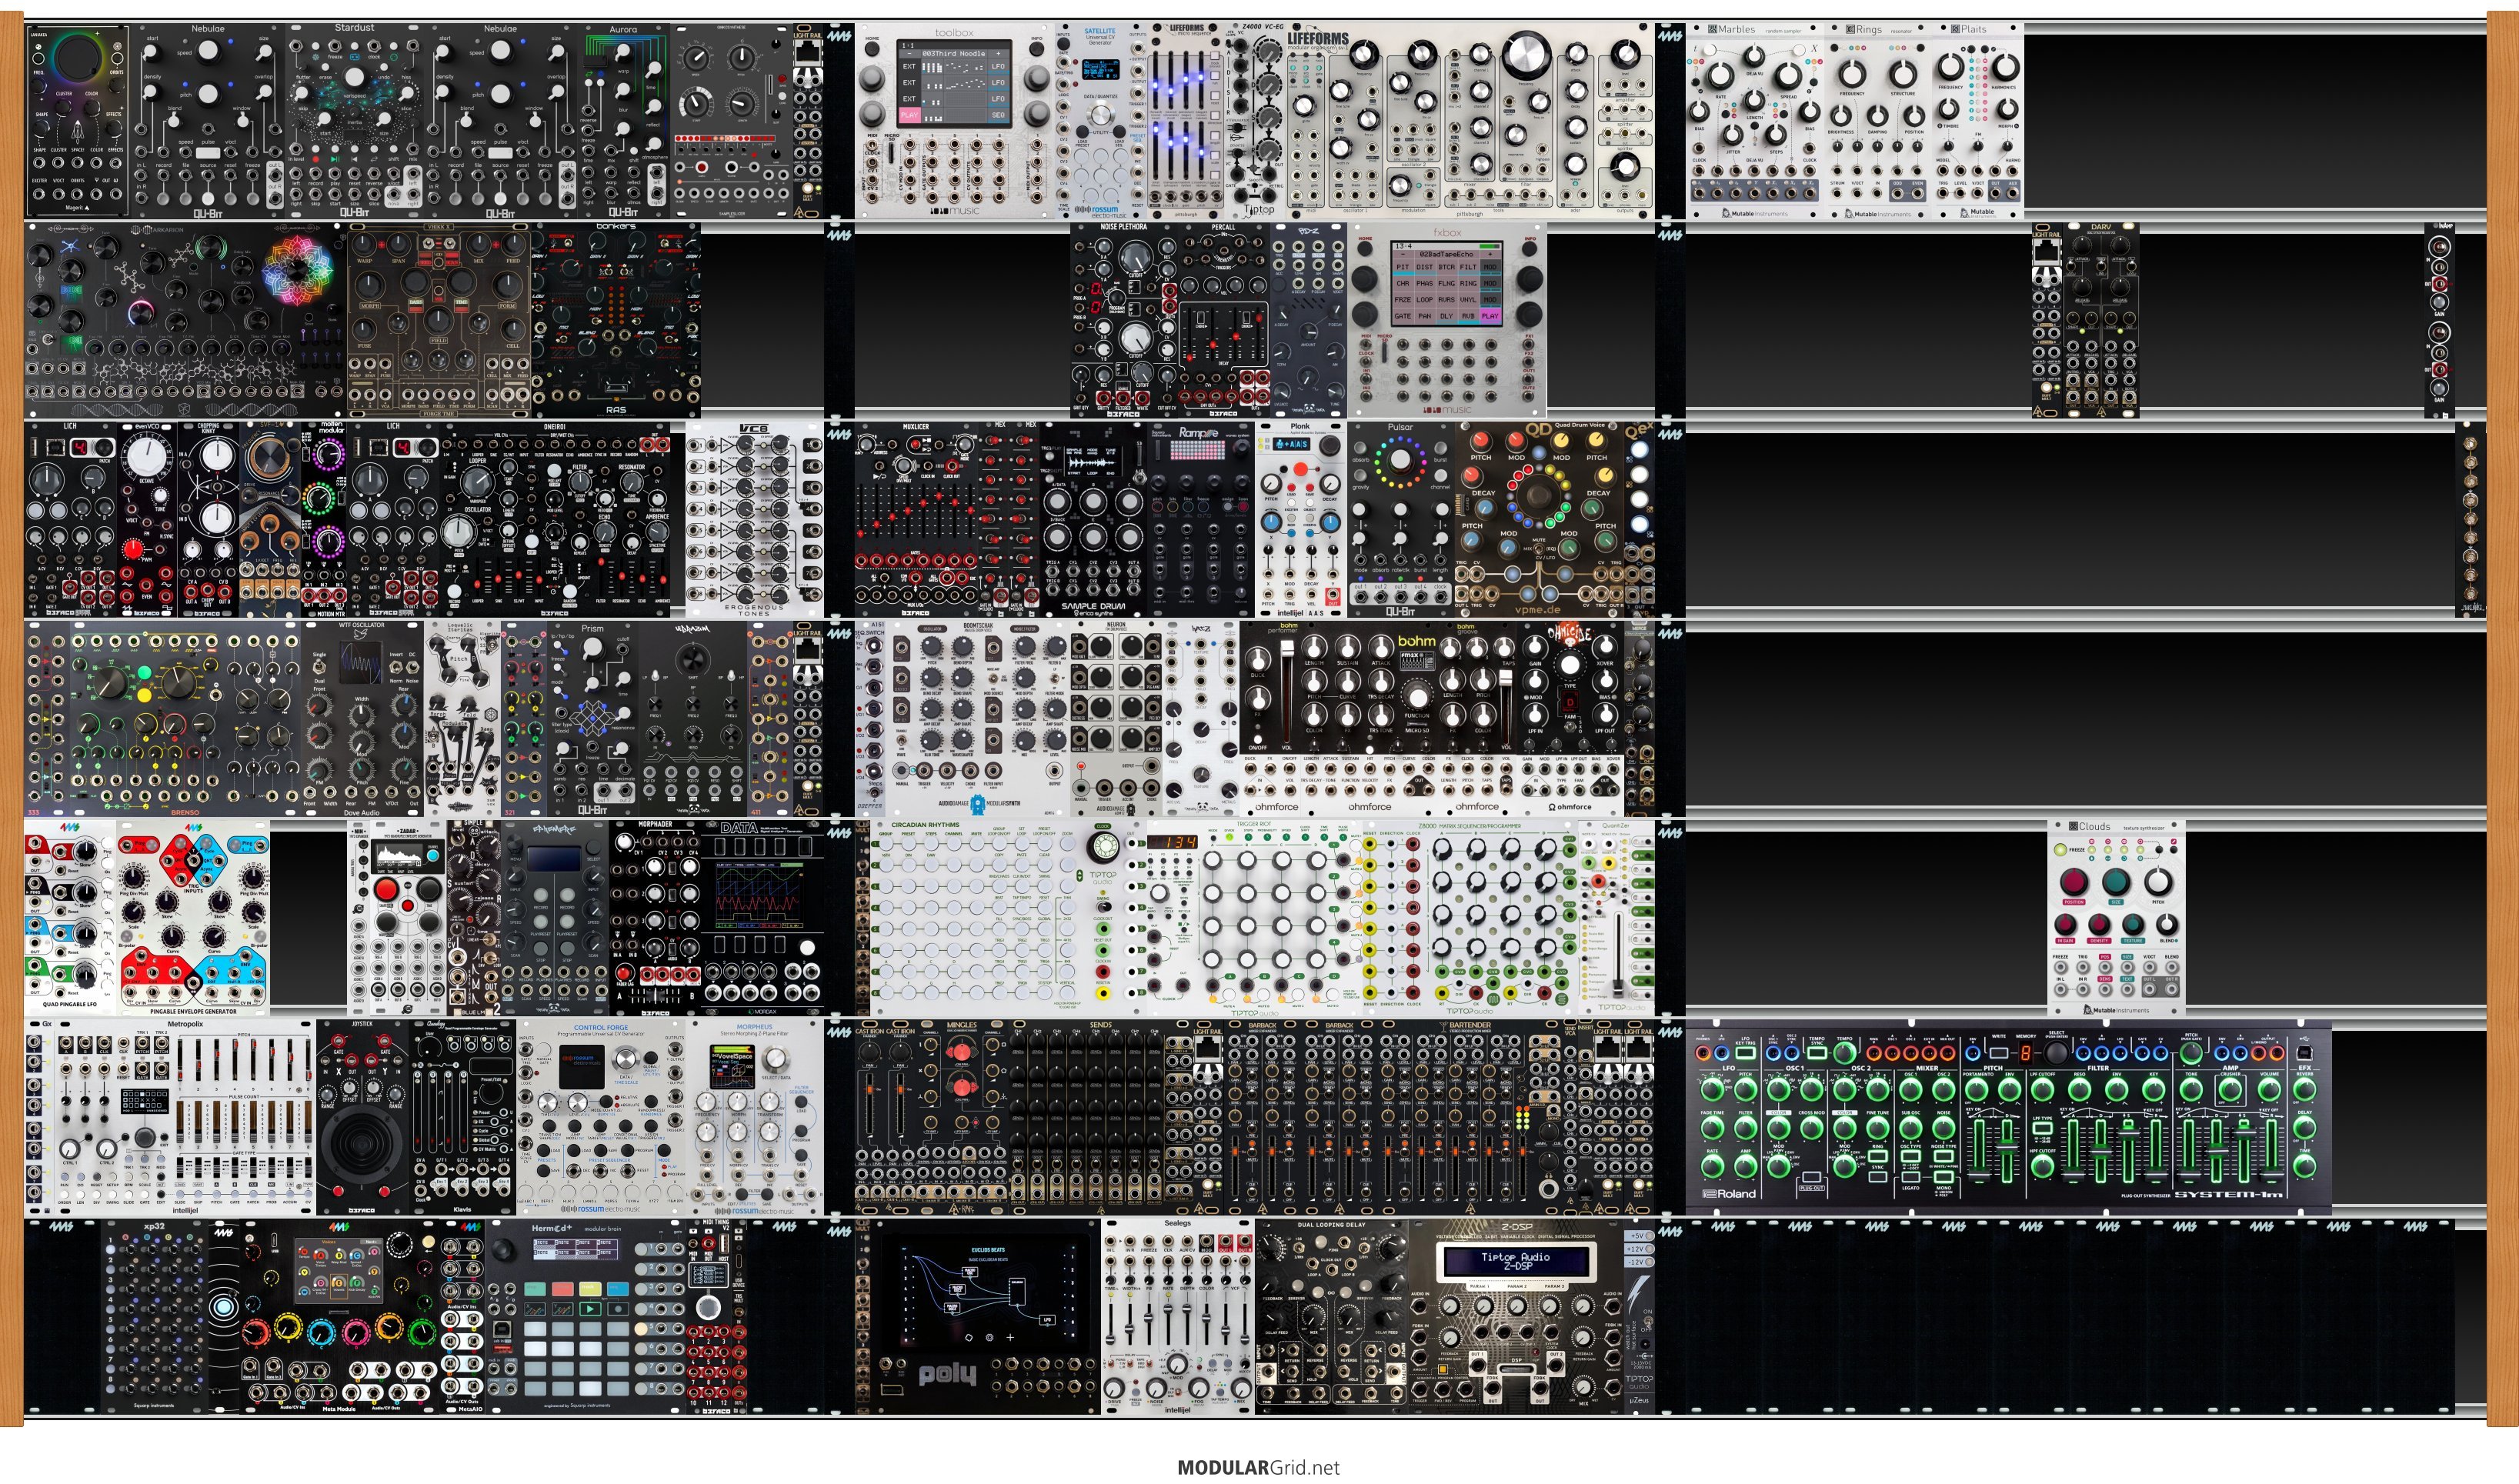Select the Poly Euclids Beats module

[988, 1316]
